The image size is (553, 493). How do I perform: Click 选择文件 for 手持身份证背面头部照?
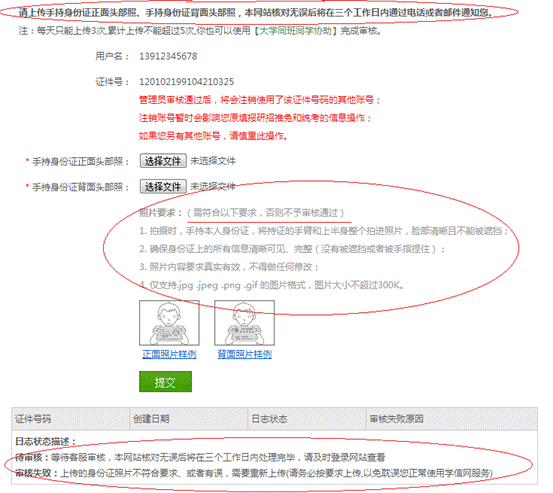(x=163, y=186)
